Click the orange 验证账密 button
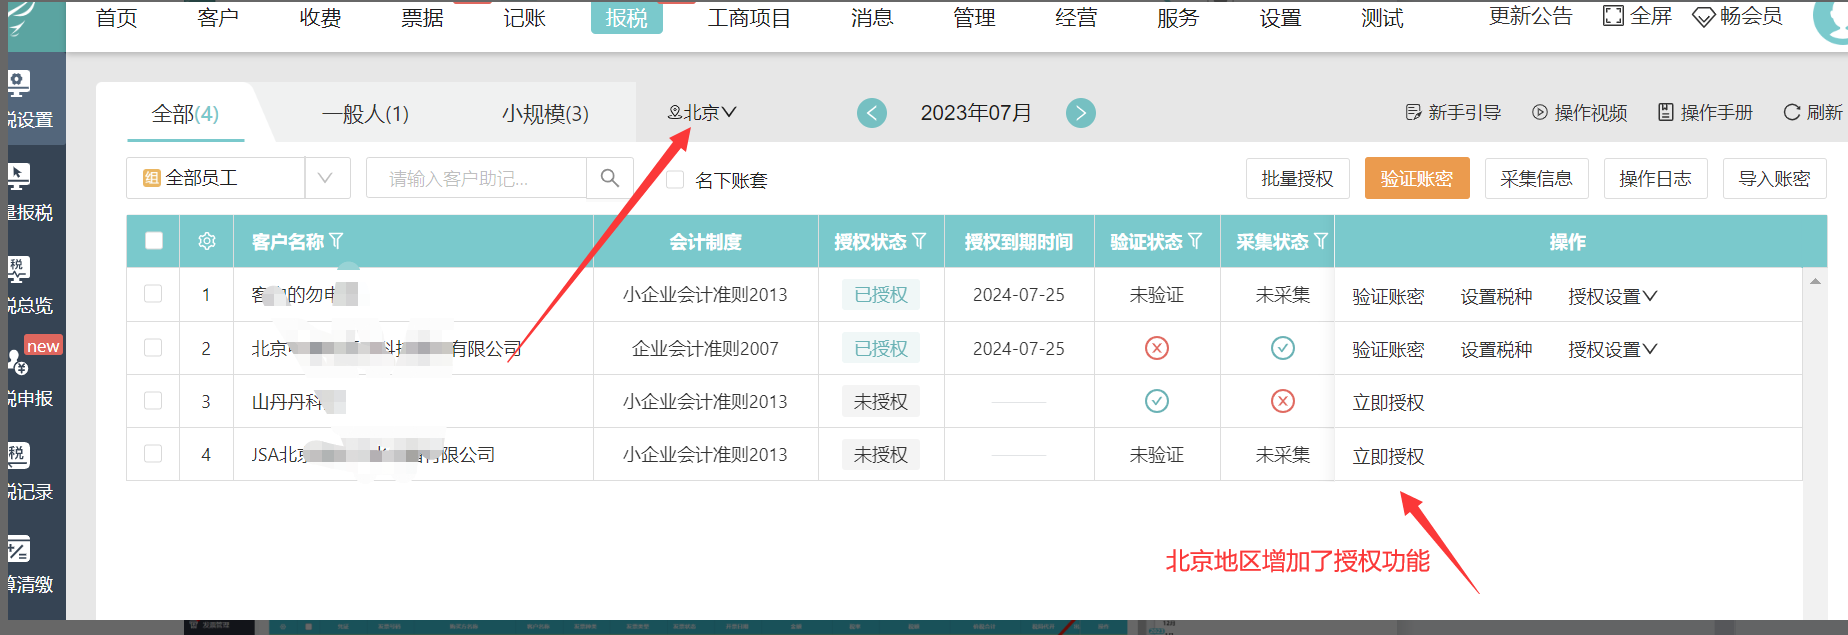The height and width of the screenshot is (635, 1848). pyautogui.click(x=1416, y=178)
